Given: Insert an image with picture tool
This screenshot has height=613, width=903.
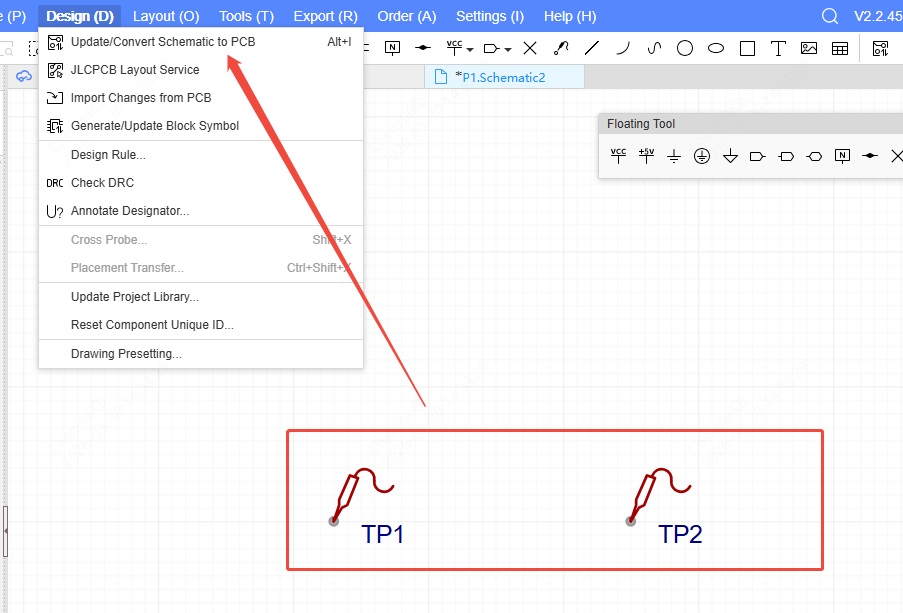Looking at the screenshot, I should pyautogui.click(x=809, y=48).
